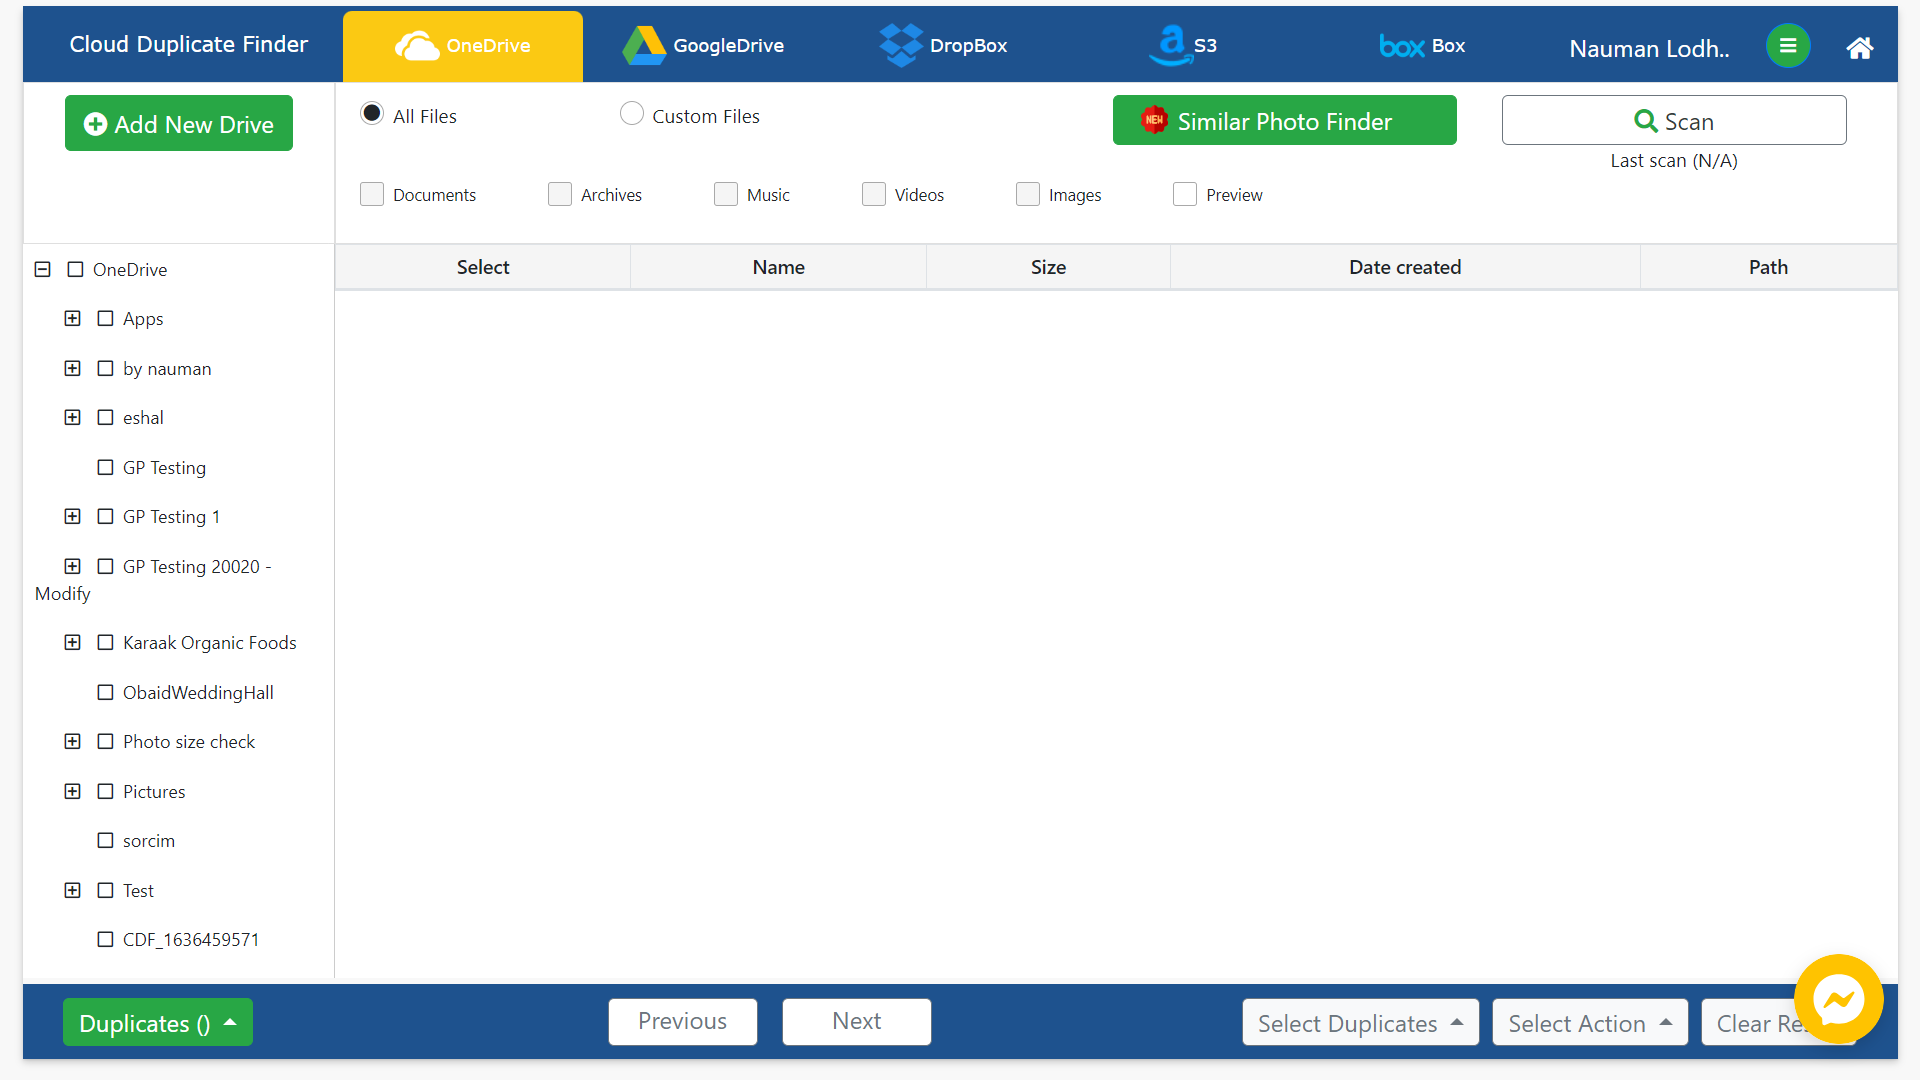Click the Google Drive triangle icon

click(x=644, y=46)
